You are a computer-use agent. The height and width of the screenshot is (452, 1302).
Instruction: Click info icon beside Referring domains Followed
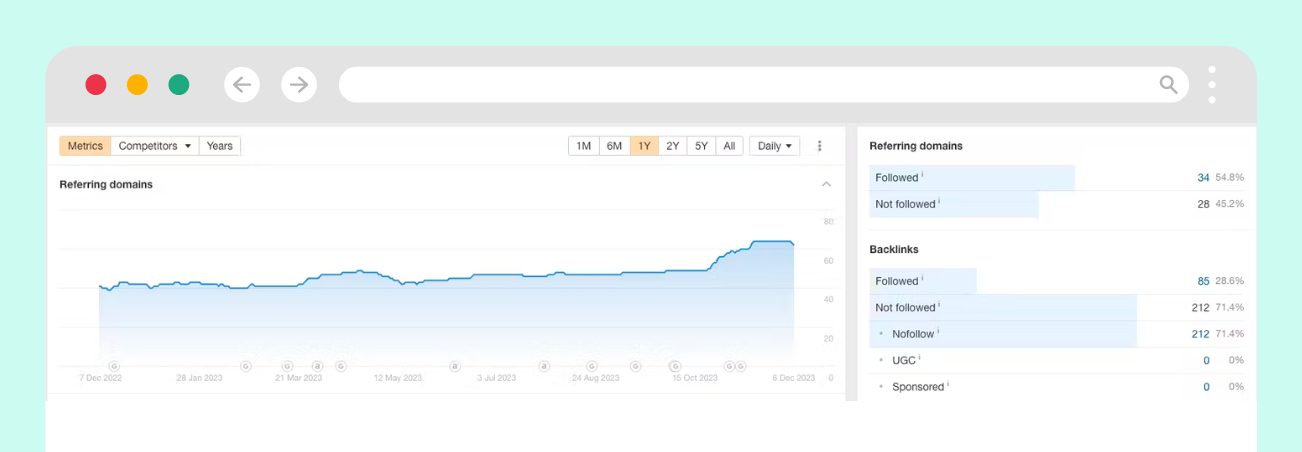(x=922, y=175)
